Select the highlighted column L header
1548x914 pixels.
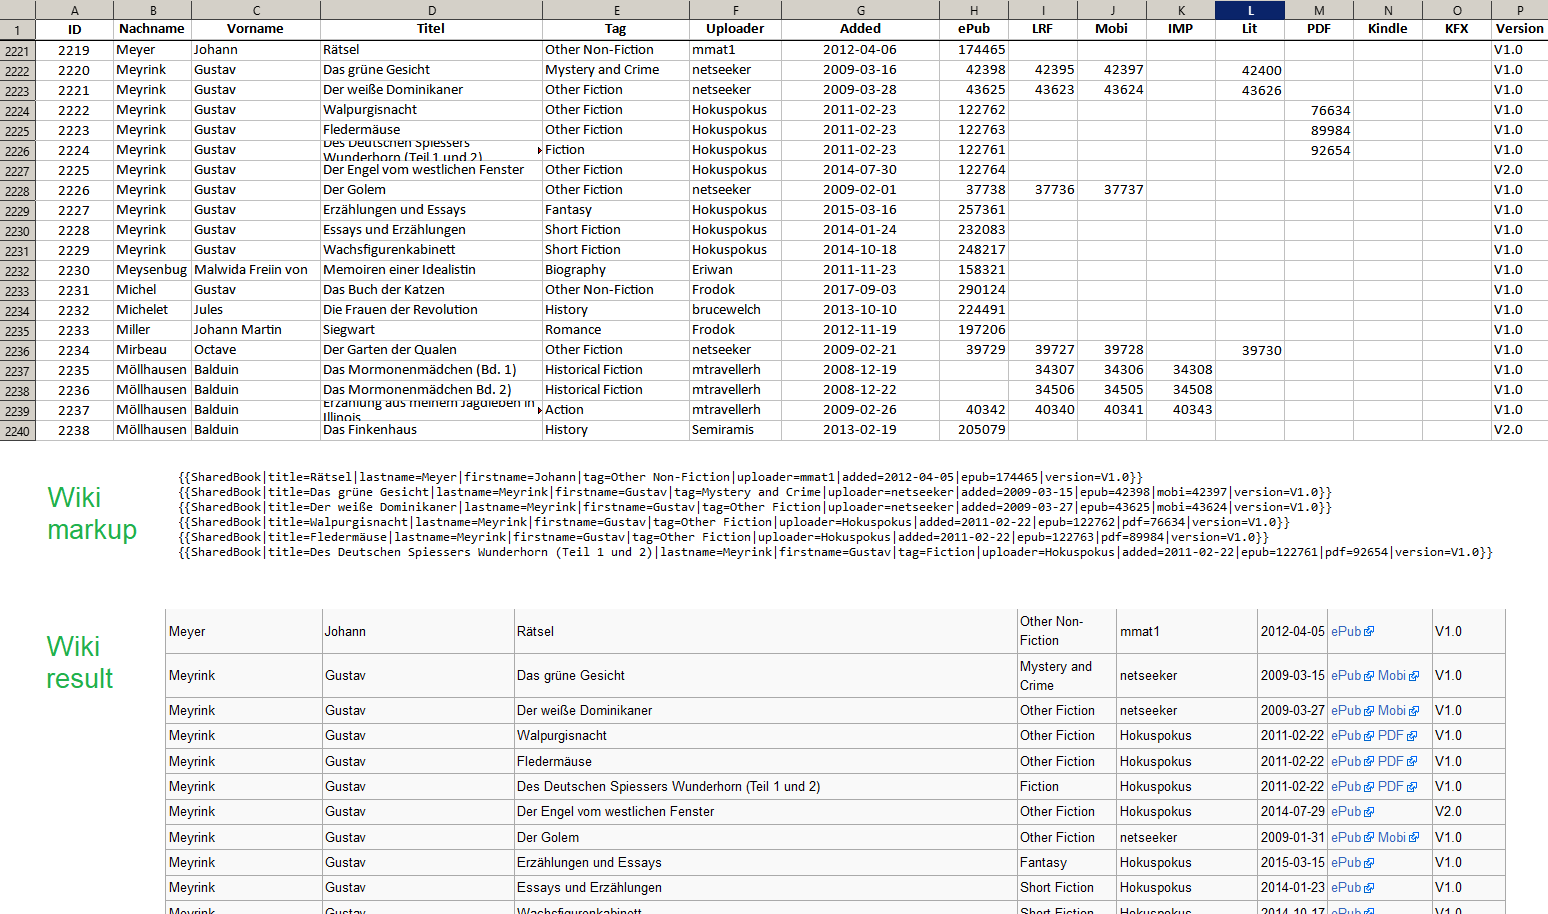pos(1249,10)
